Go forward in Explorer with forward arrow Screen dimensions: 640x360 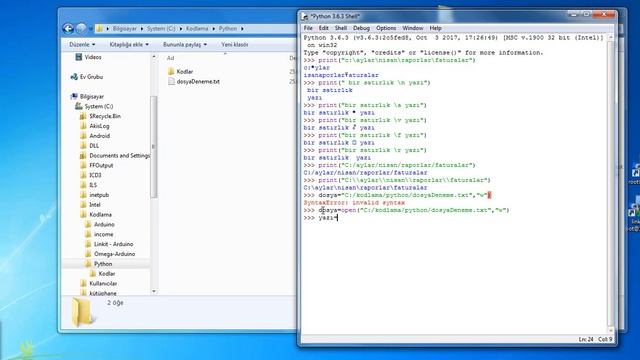click(81, 29)
